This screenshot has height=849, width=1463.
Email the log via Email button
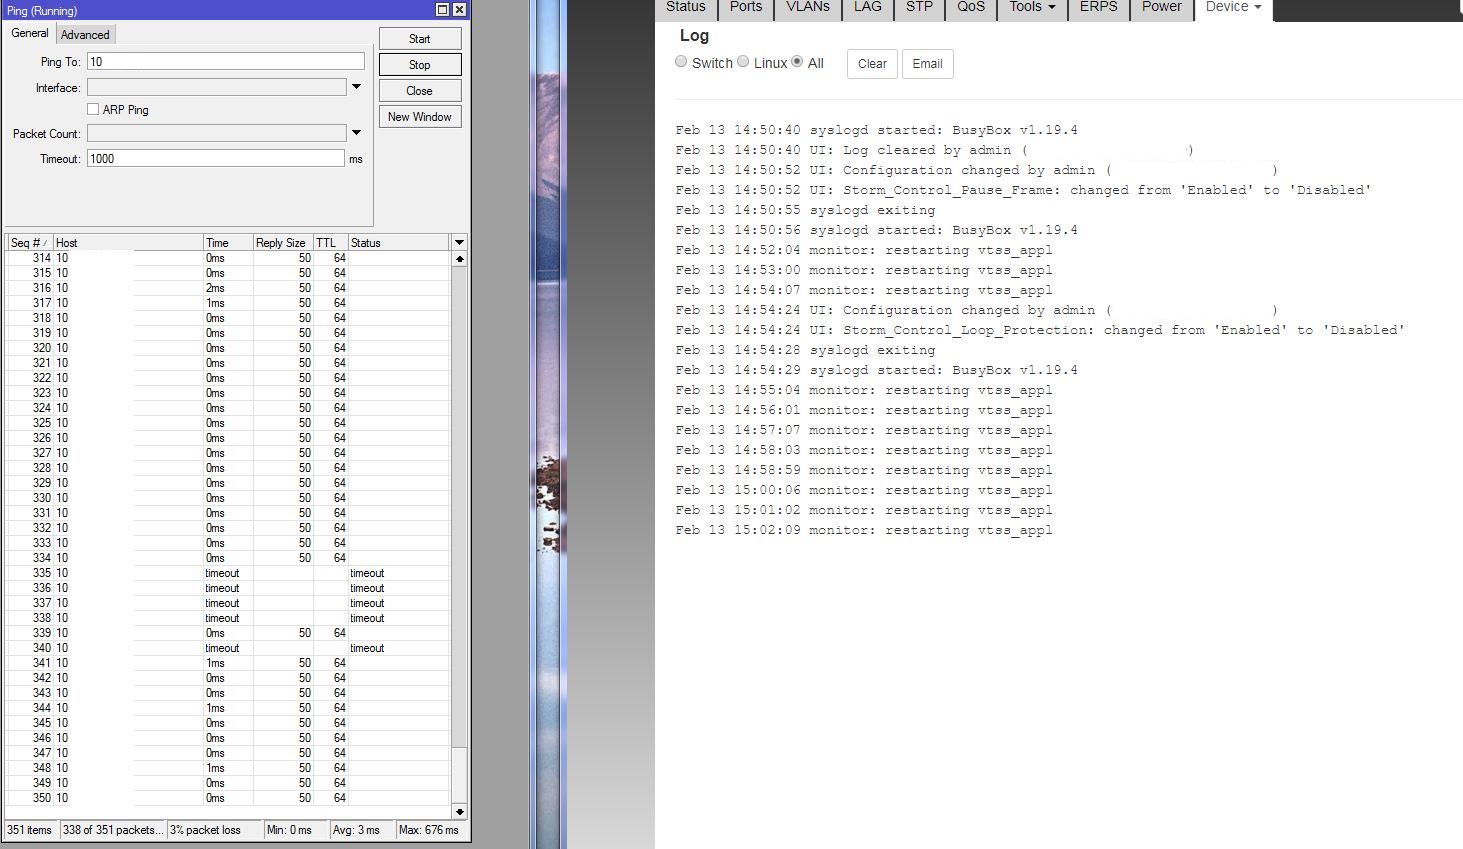(x=927, y=64)
